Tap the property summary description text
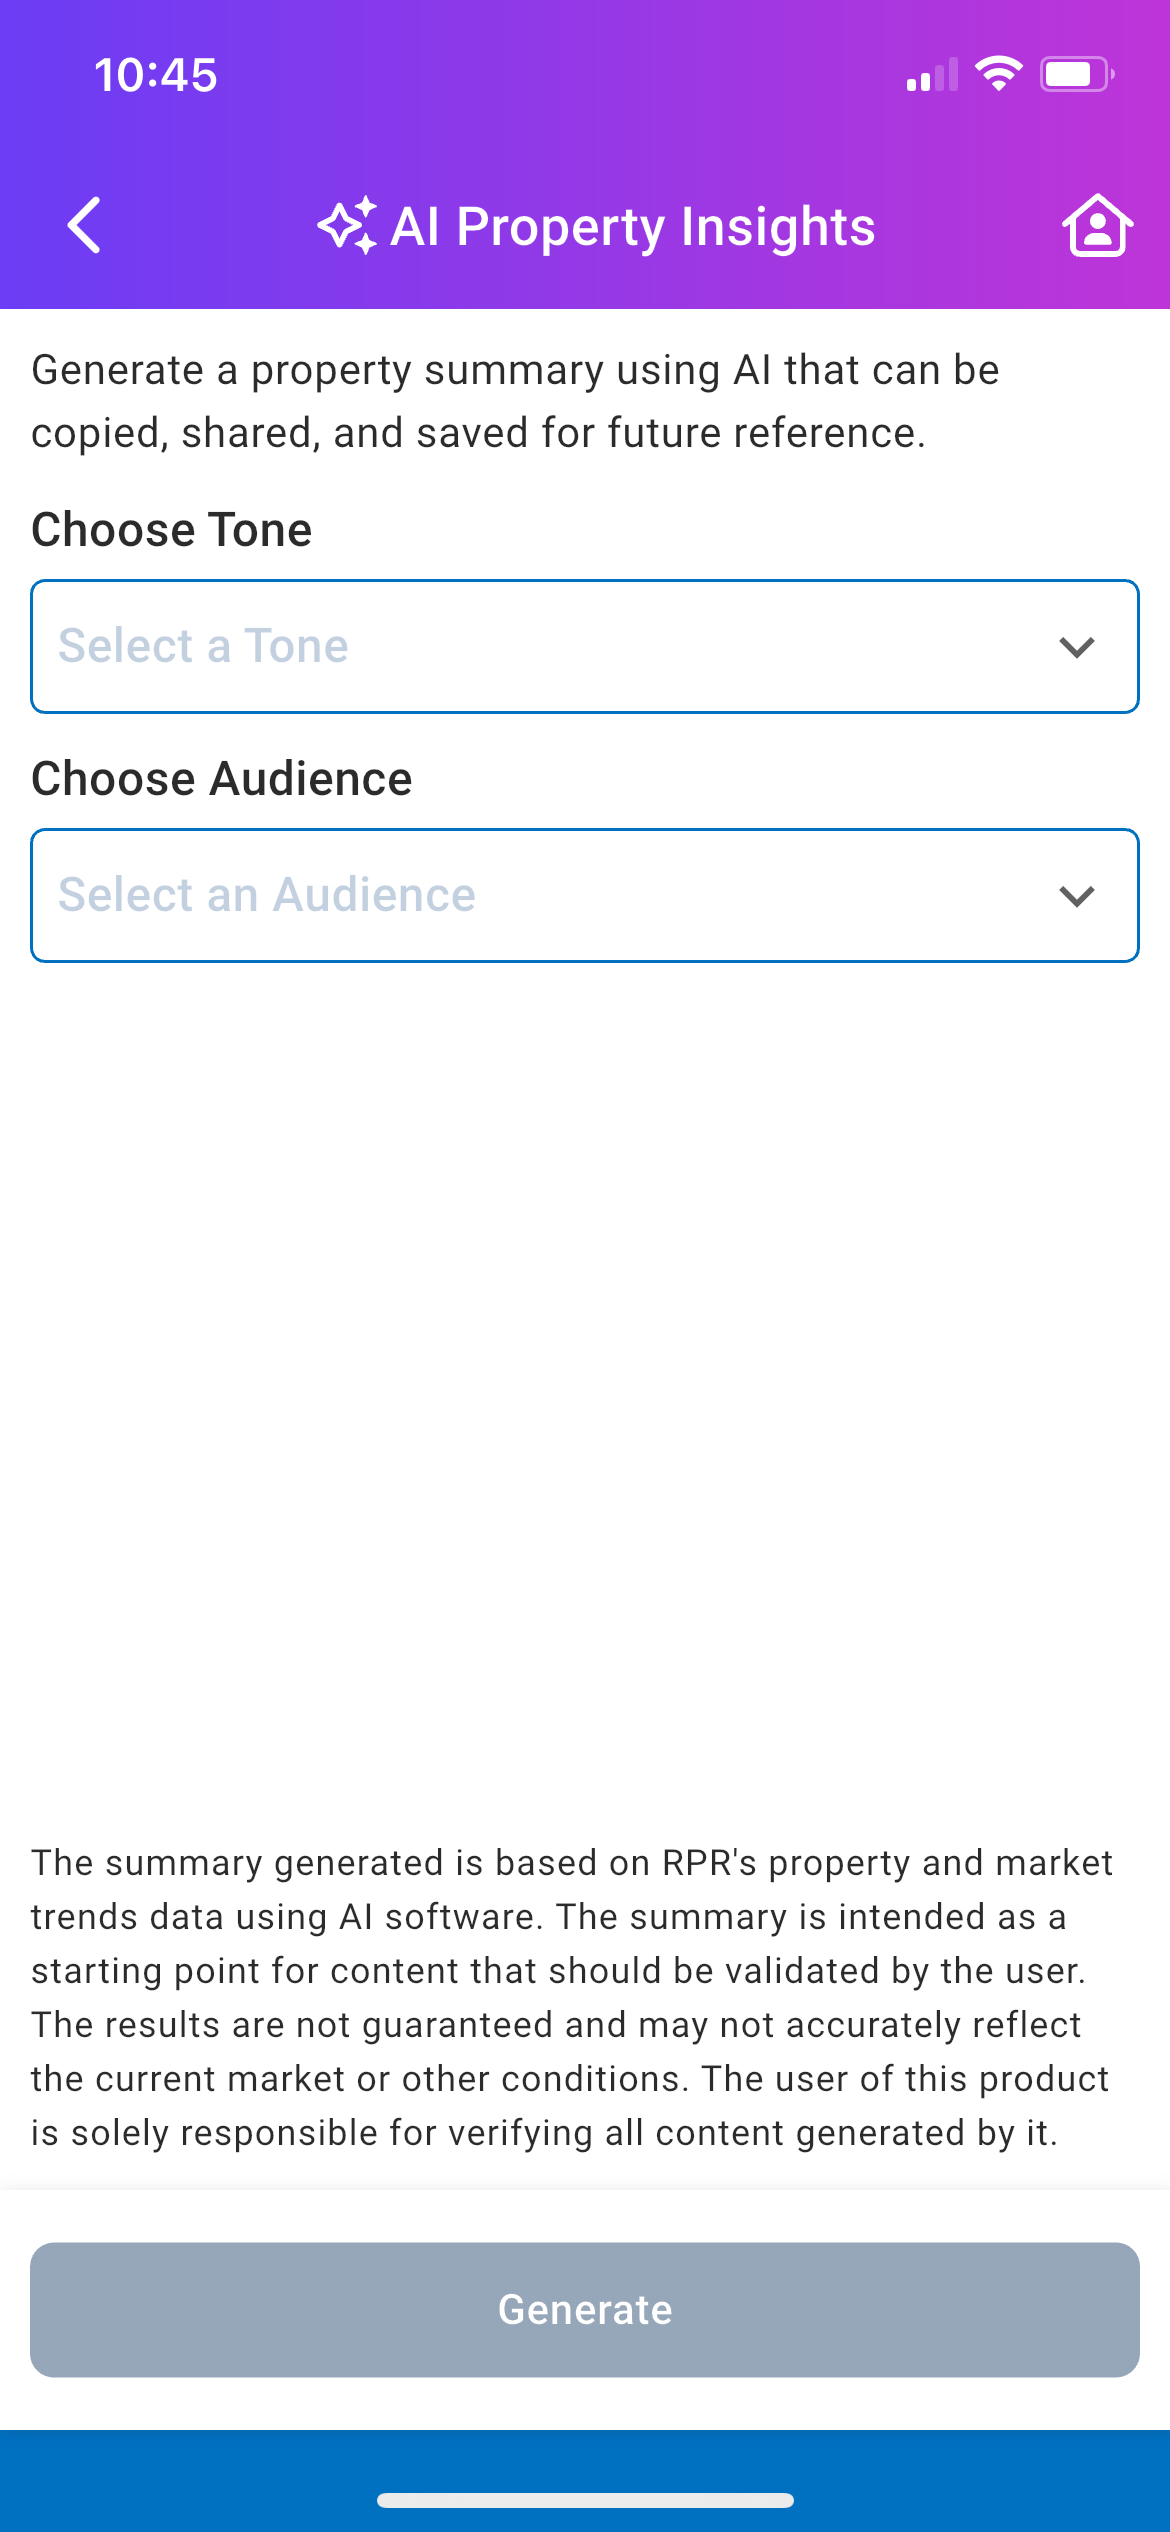 click(x=515, y=401)
